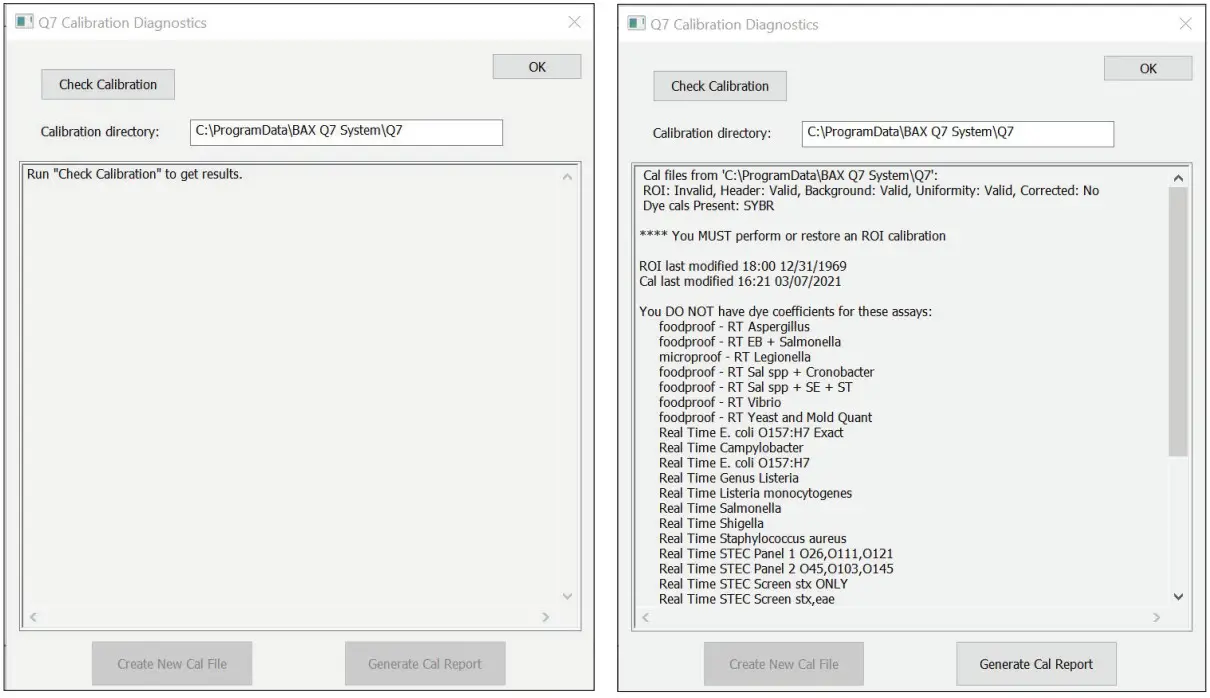
Task: Click Check Calibration in right dialog
Action: tap(720, 86)
